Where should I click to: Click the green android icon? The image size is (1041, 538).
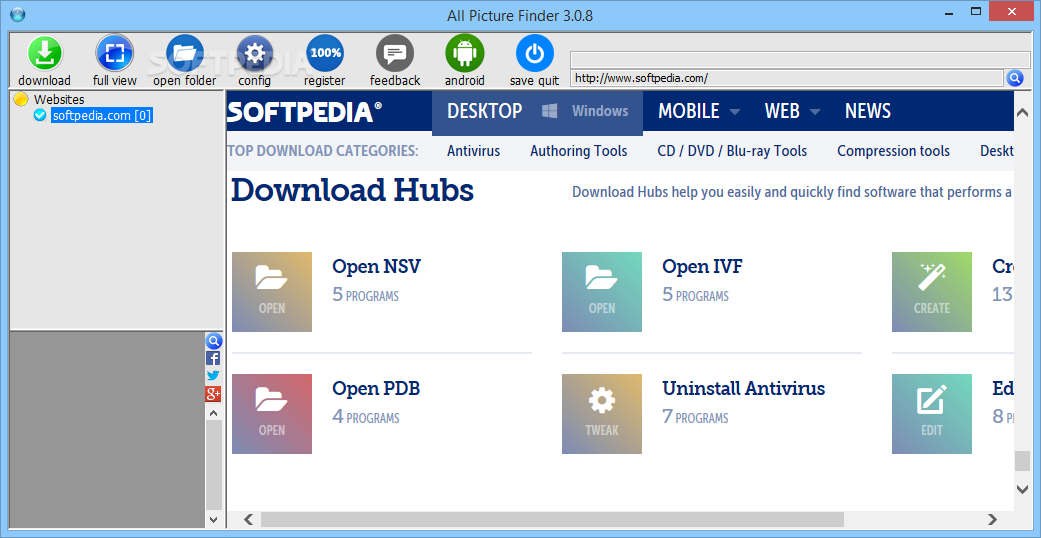point(465,53)
